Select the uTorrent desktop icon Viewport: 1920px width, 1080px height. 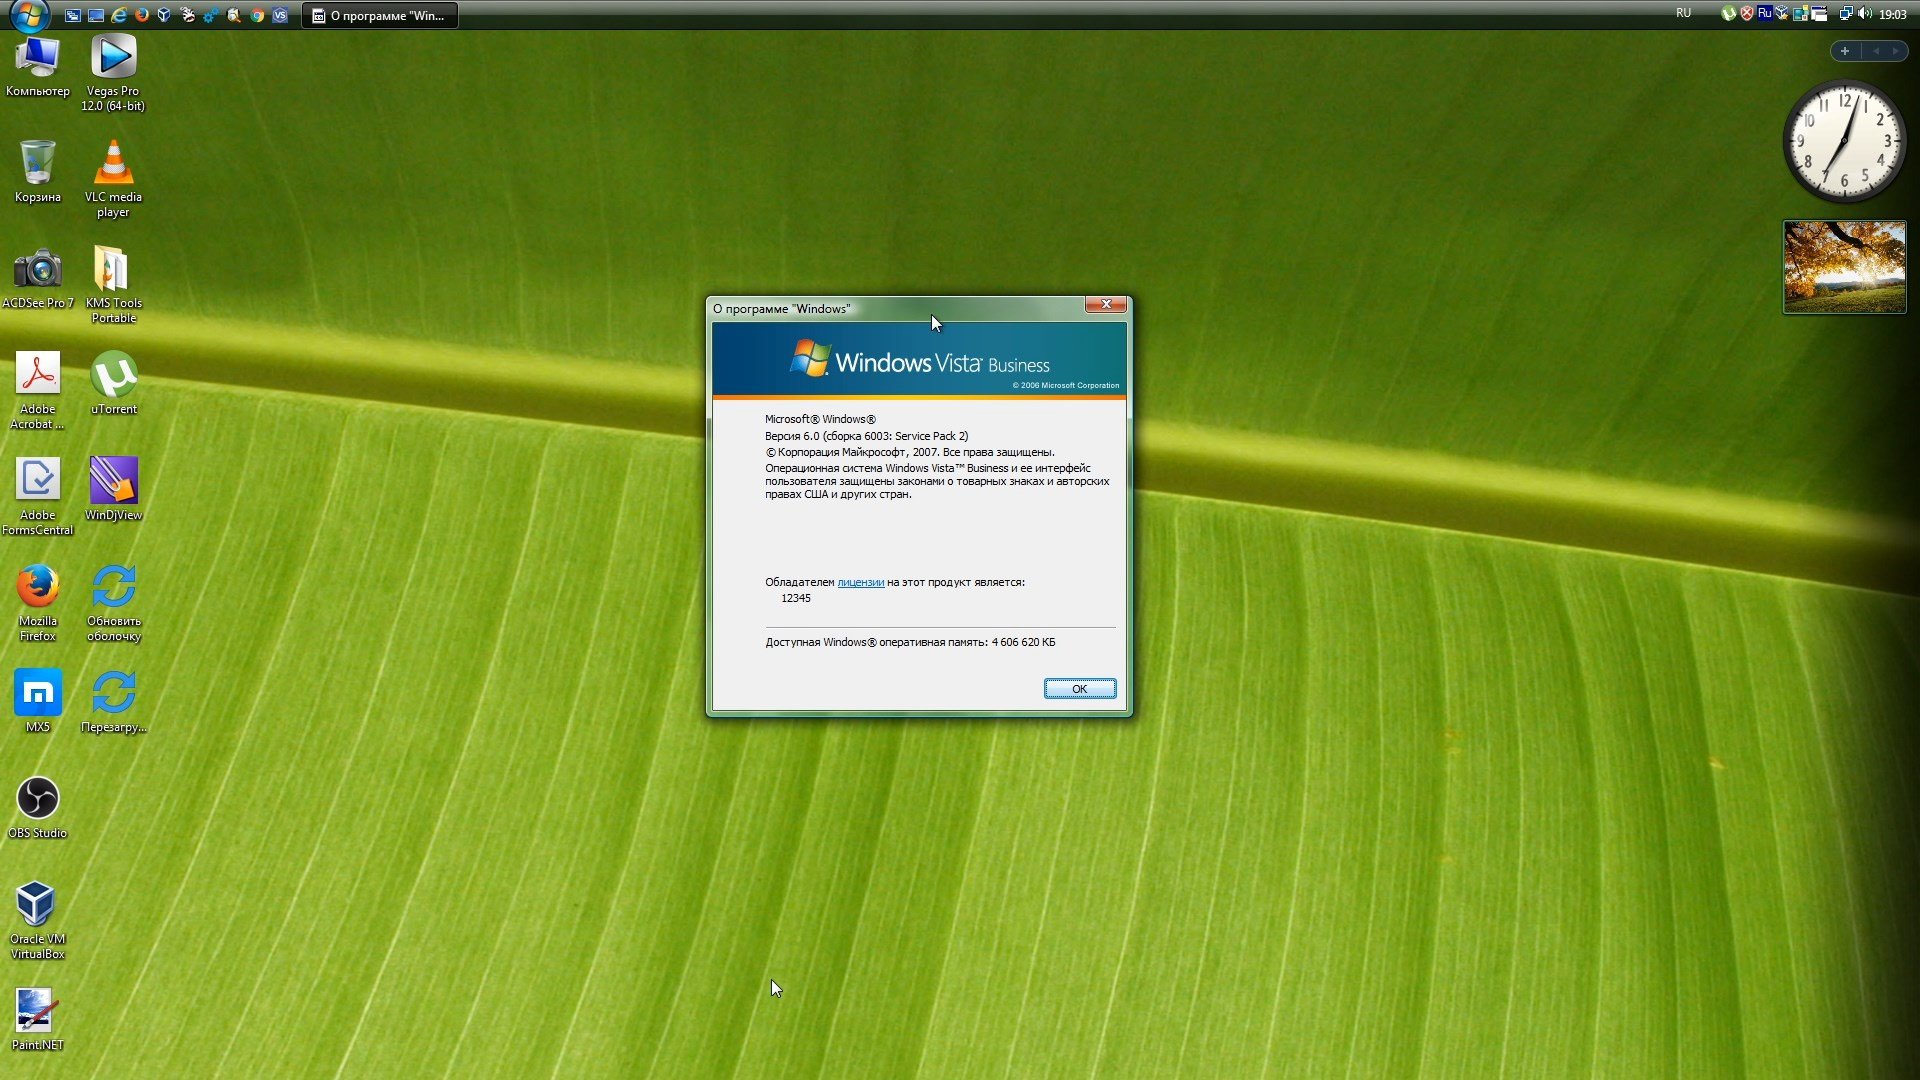coord(114,383)
